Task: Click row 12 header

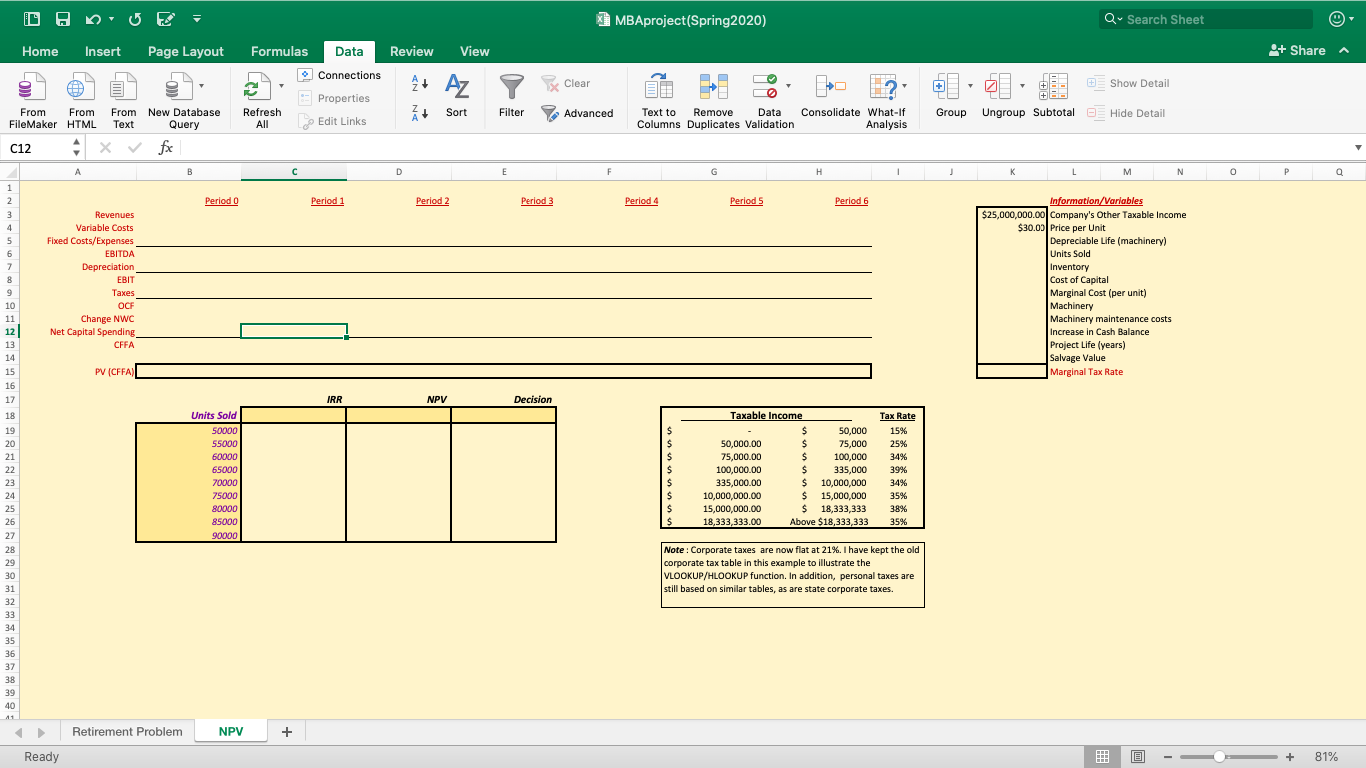Action: 9,331
